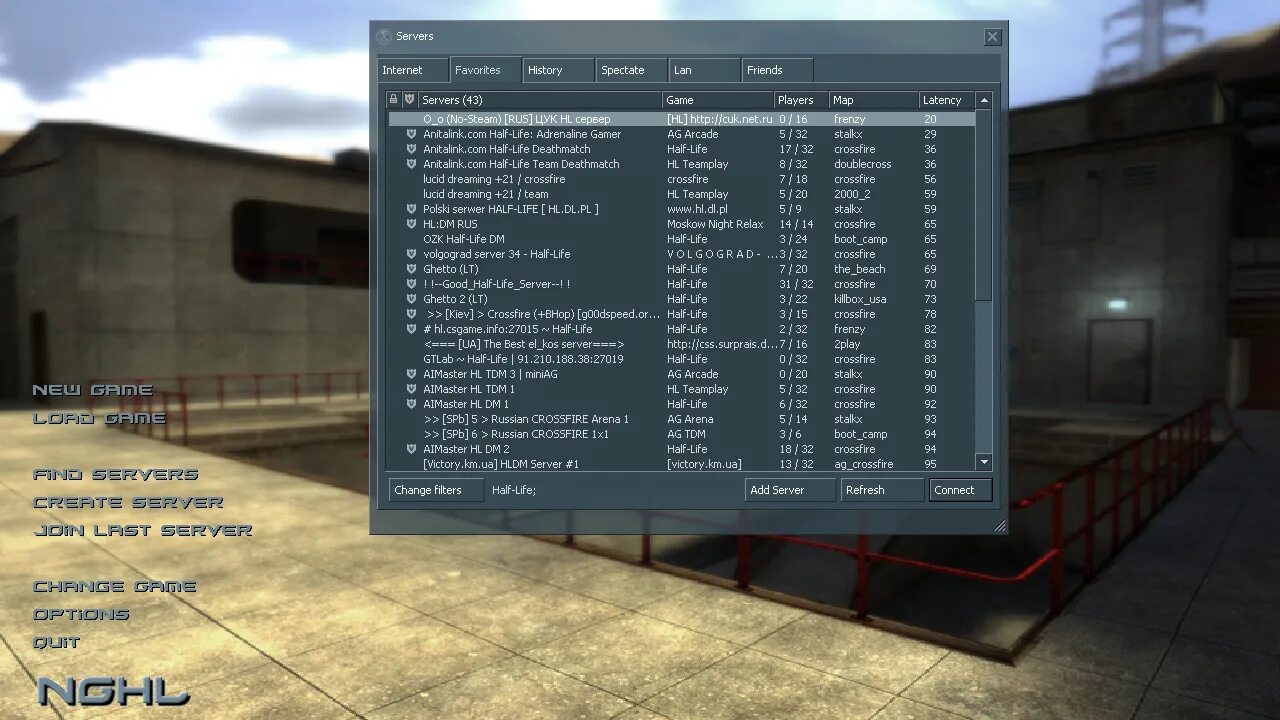Sort by the Latency column header
Screen dimensions: 1280x720
click(947, 100)
